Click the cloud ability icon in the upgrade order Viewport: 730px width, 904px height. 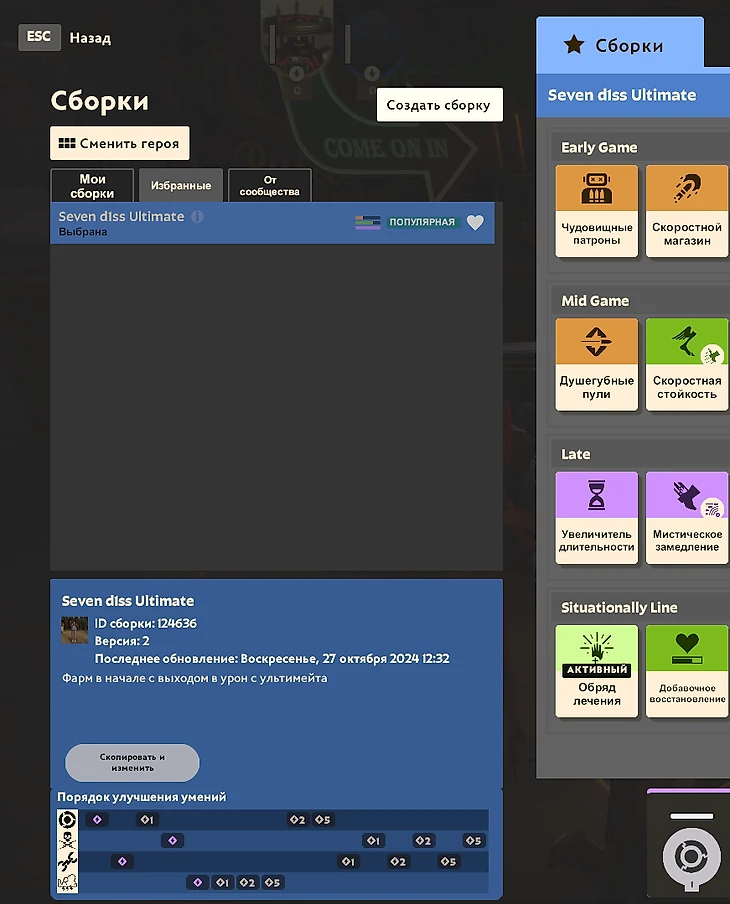pos(67,882)
